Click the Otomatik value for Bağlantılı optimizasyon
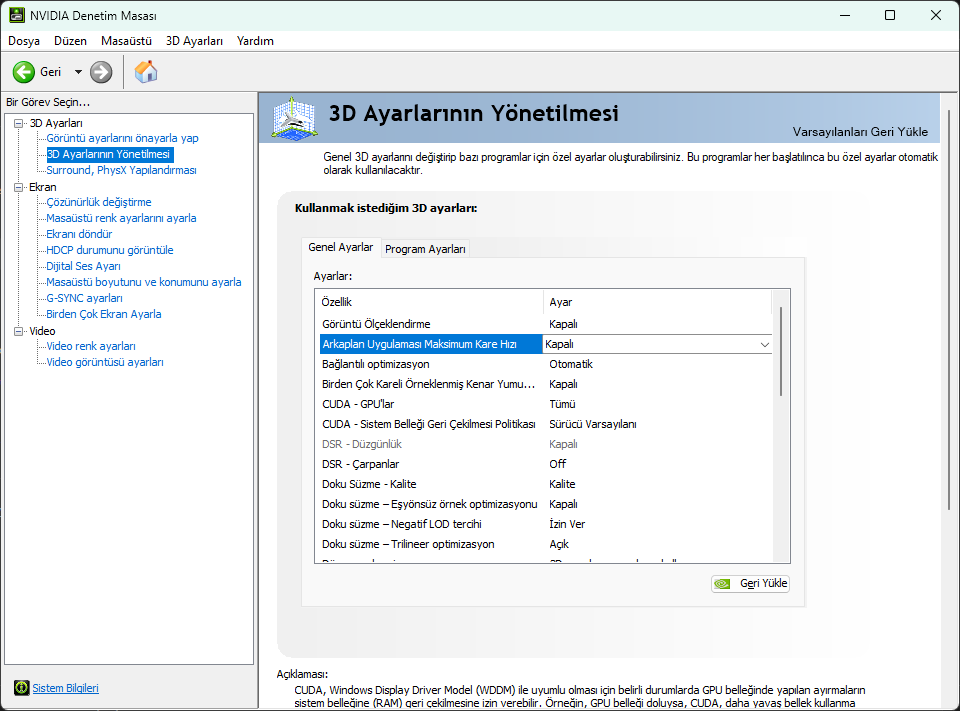The width and height of the screenshot is (960, 711). coord(571,364)
